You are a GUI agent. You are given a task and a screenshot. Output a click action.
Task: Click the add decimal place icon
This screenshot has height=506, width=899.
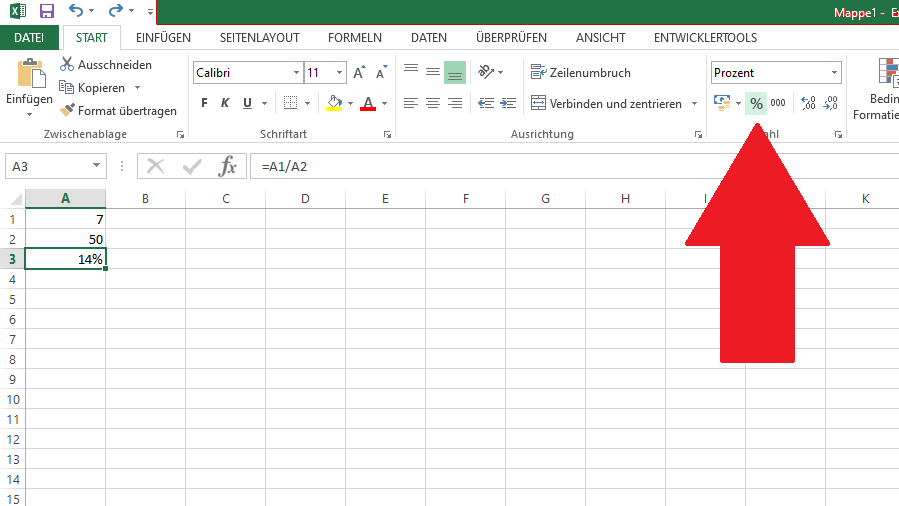click(809, 103)
